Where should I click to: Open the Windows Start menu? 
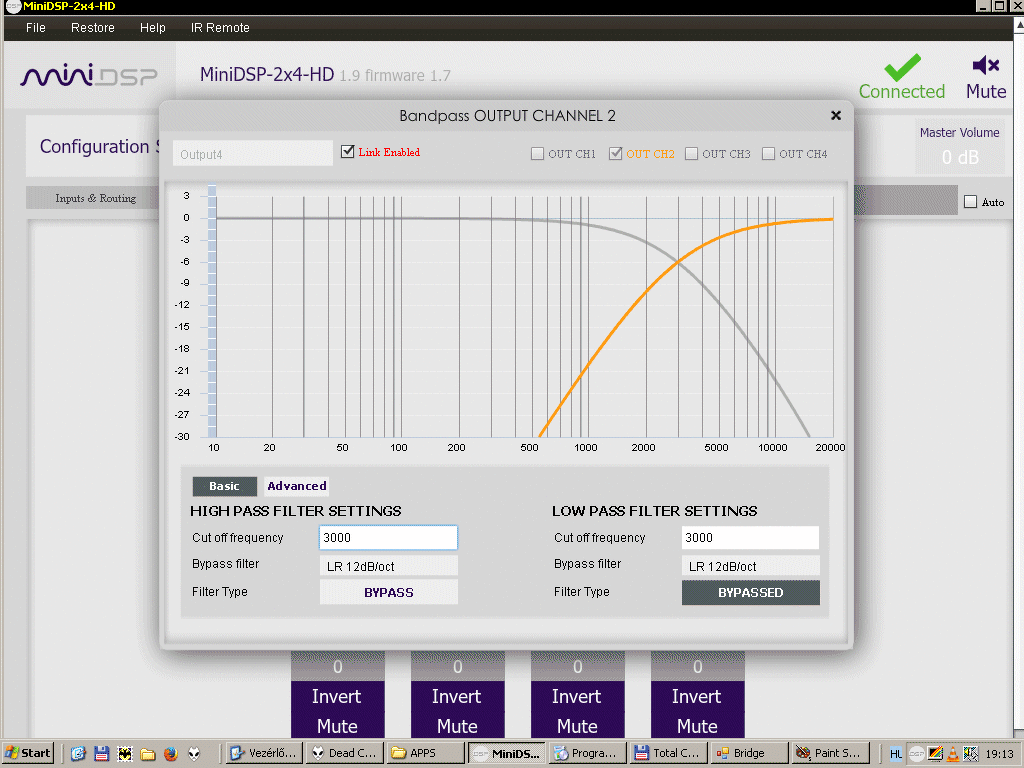pos(27,753)
